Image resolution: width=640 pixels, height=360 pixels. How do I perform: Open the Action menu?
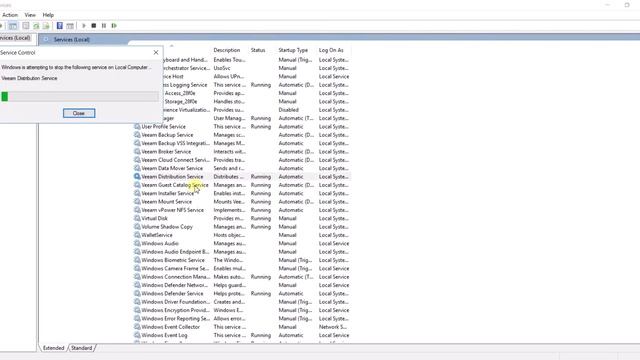click(10, 15)
